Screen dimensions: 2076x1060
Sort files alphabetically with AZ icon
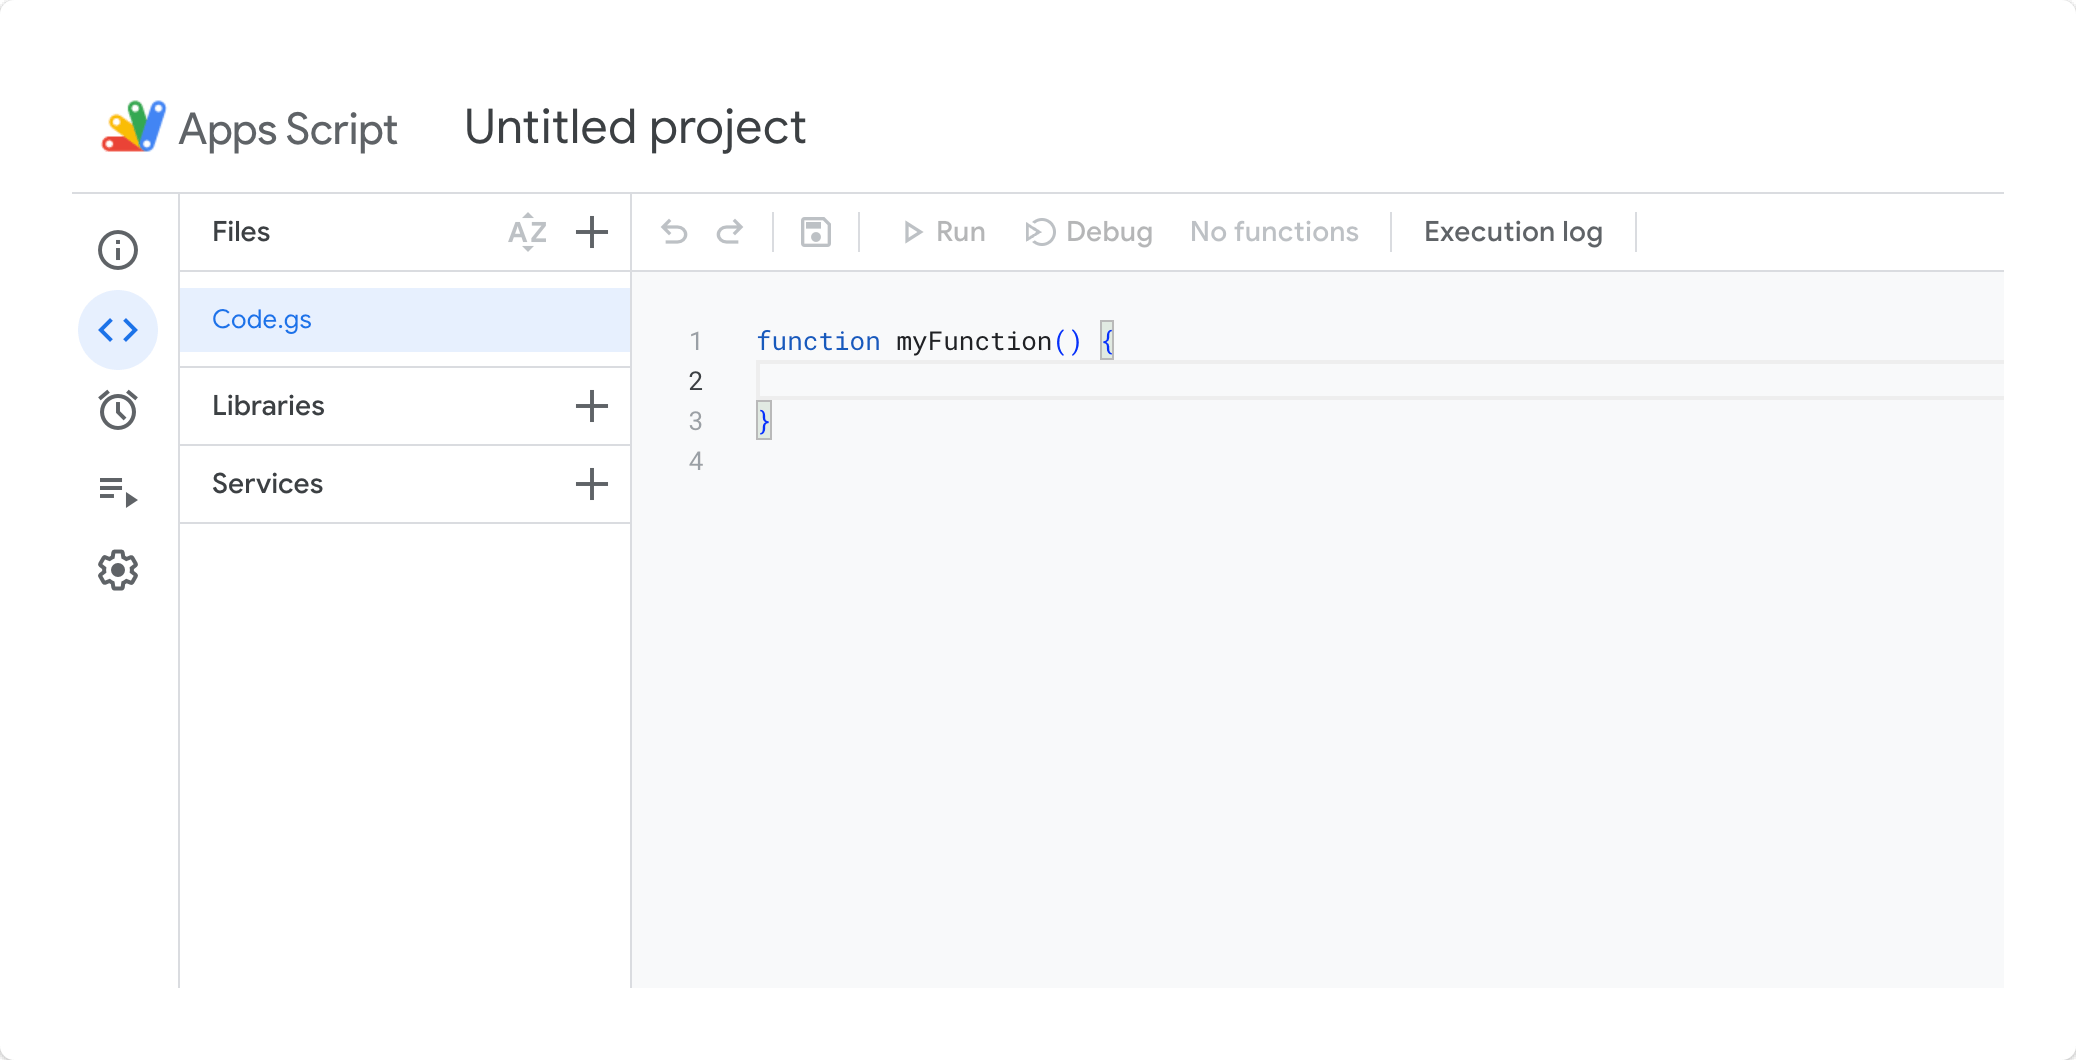[x=527, y=232]
